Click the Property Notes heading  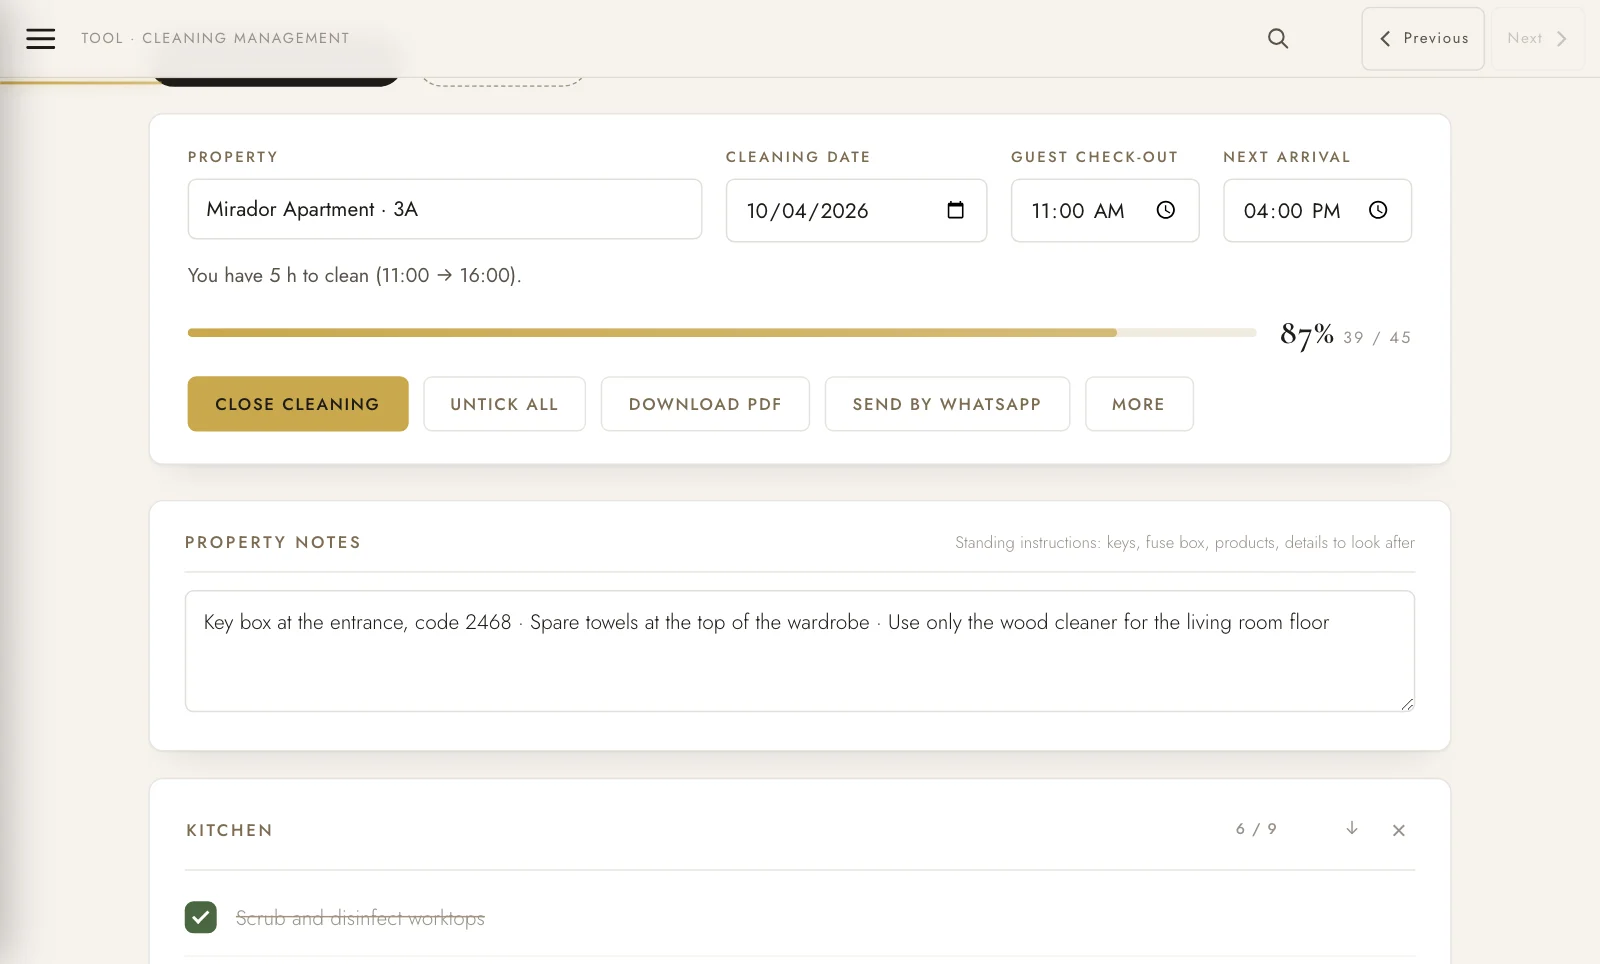coord(273,542)
